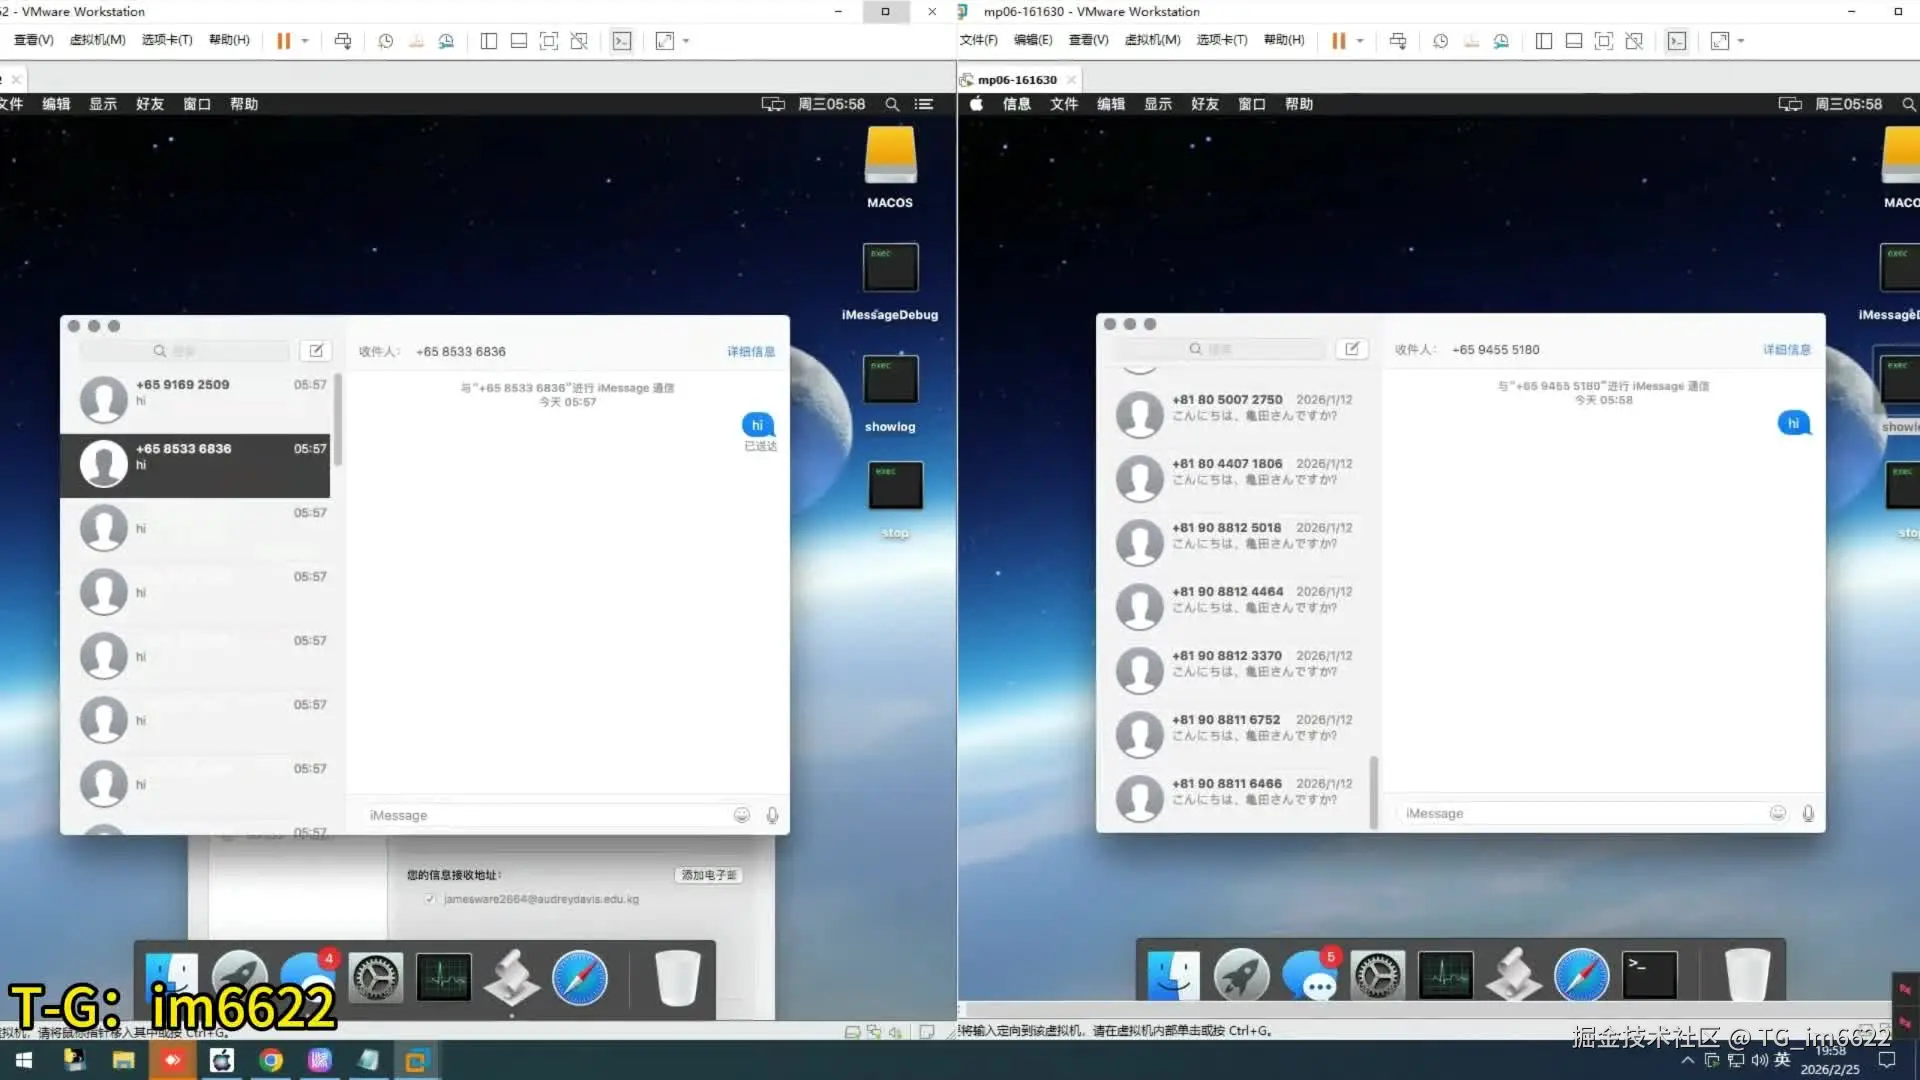
Task: Open iMessageDebug exec file on left desktop
Action: (x=890, y=268)
